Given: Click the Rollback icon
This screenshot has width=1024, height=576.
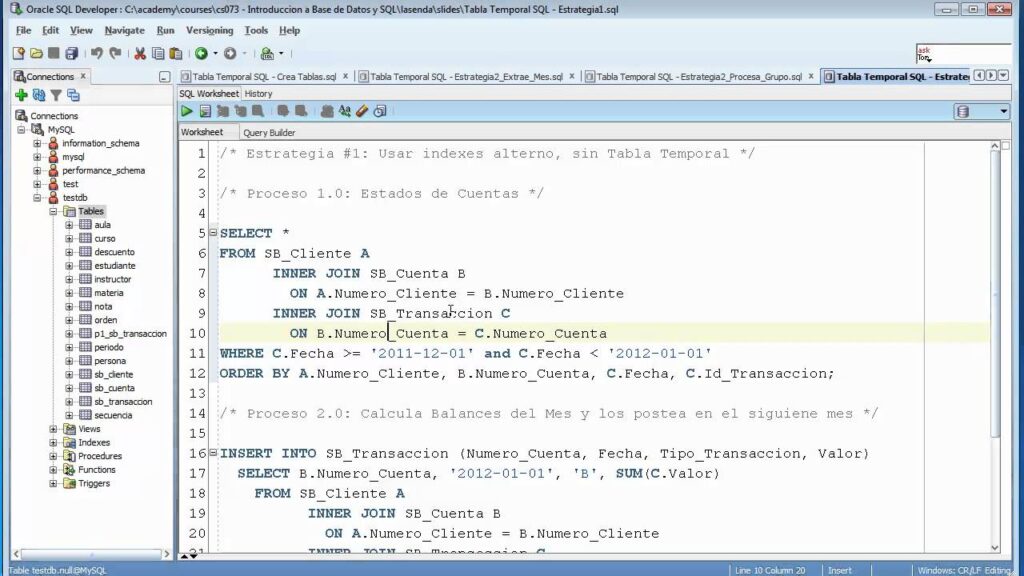Looking at the screenshot, I should pos(300,112).
